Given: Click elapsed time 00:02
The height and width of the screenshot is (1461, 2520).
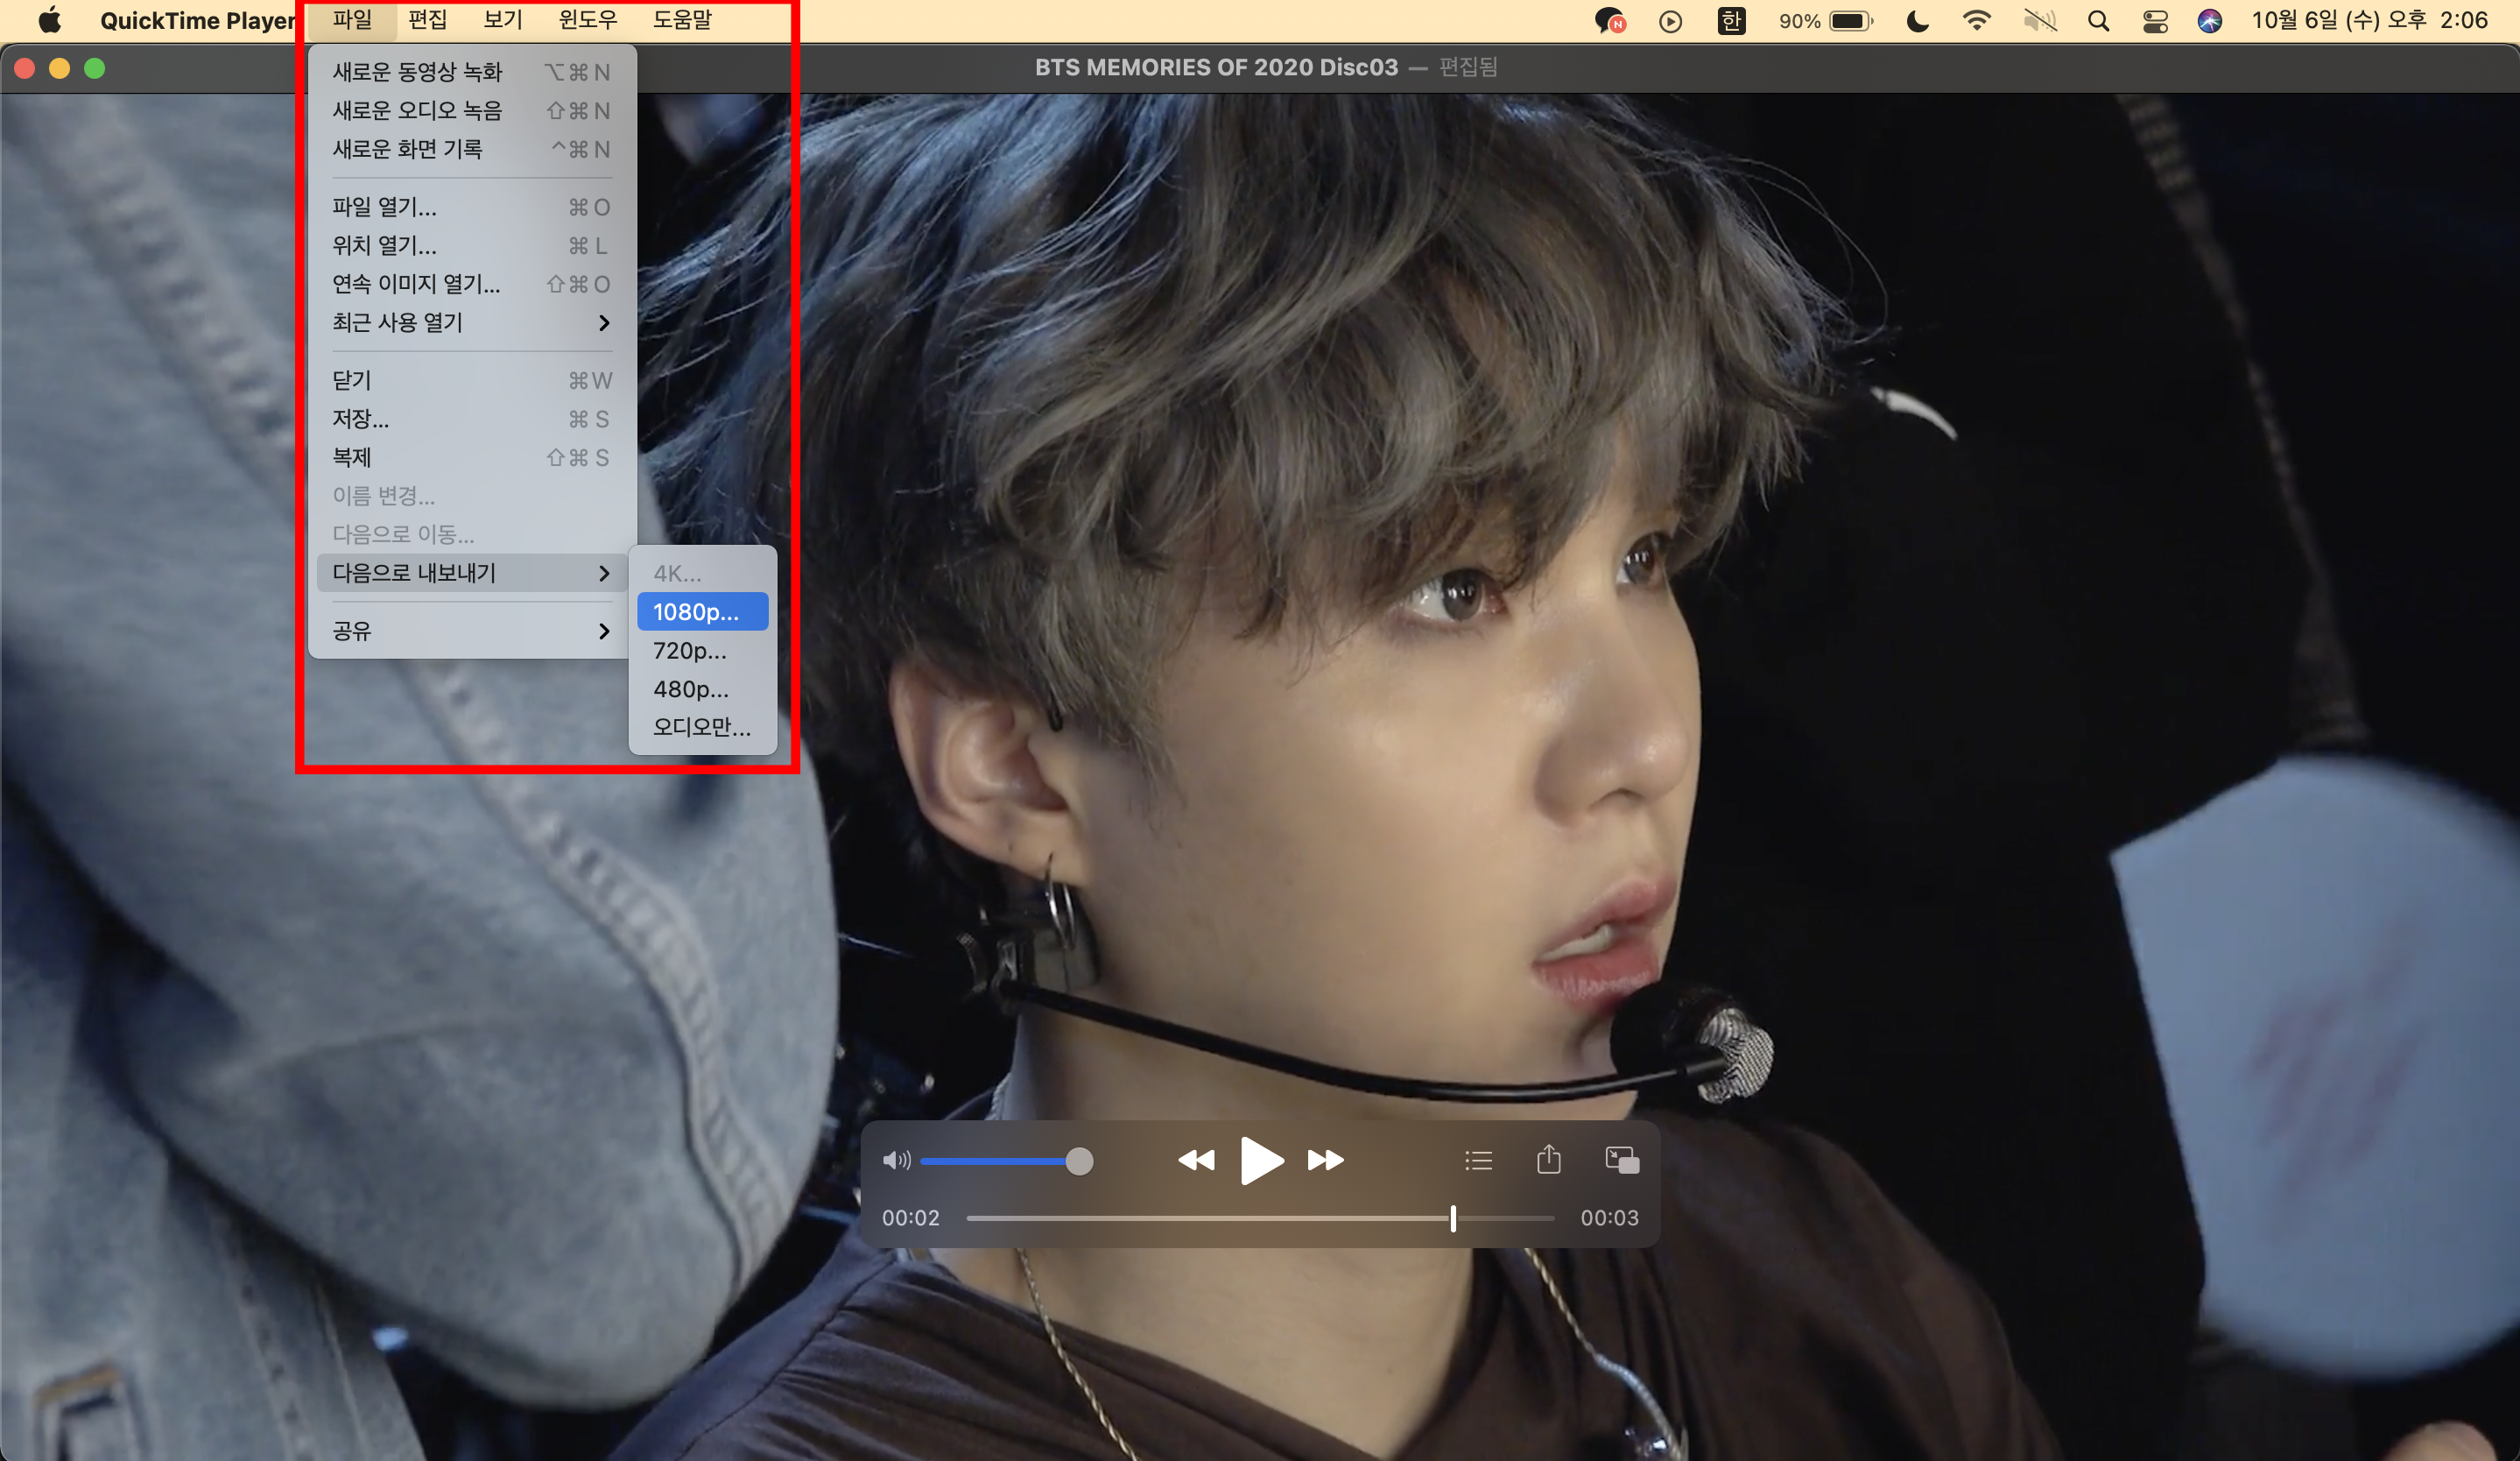Looking at the screenshot, I should tap(911, 1218).
